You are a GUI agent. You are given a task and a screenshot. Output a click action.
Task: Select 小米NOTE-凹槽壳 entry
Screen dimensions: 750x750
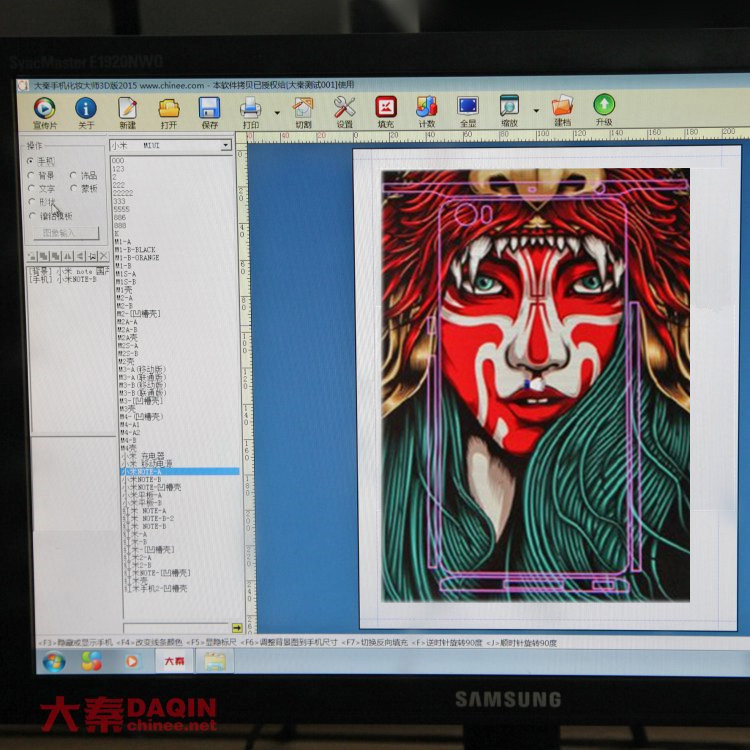coord(152,487)
